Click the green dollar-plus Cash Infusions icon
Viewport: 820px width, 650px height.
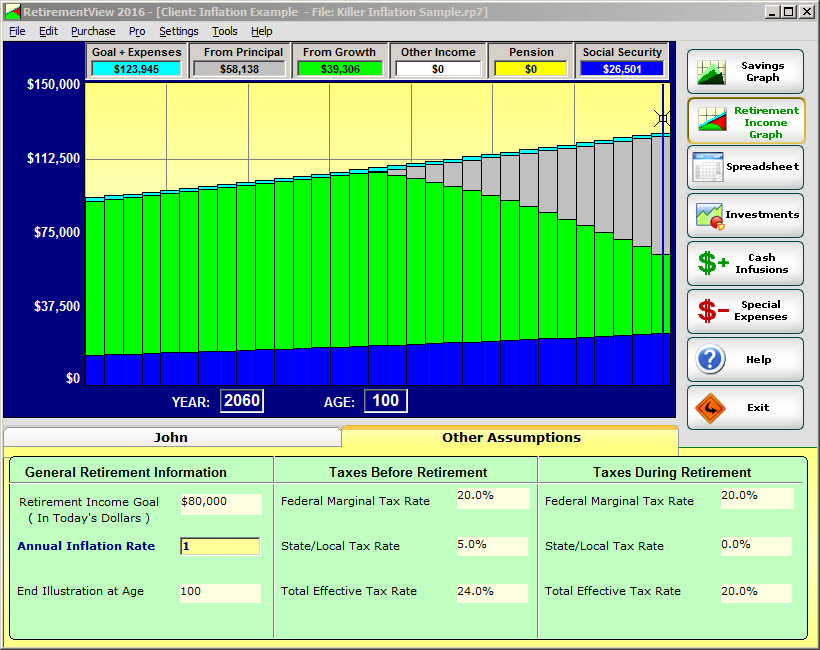point(713,263)
